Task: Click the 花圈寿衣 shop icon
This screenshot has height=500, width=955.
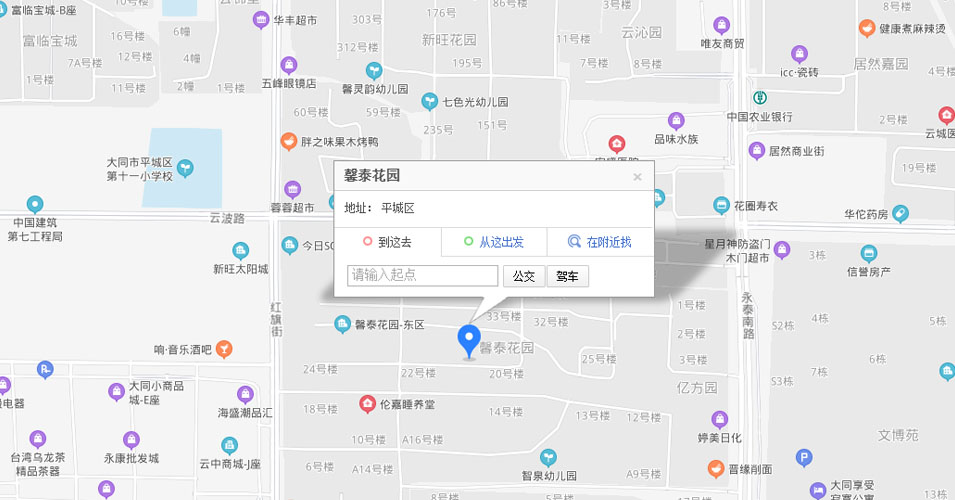Action: coord(721,205)
